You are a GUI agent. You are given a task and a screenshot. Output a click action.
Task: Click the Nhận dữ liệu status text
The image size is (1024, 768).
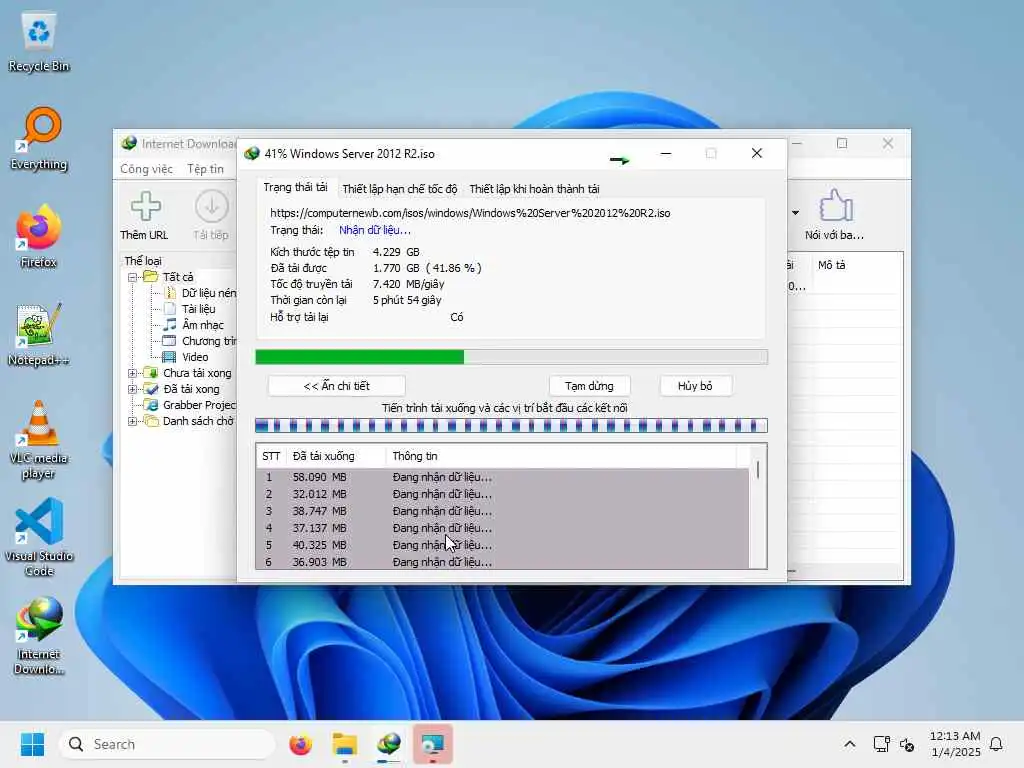(375, 230)
